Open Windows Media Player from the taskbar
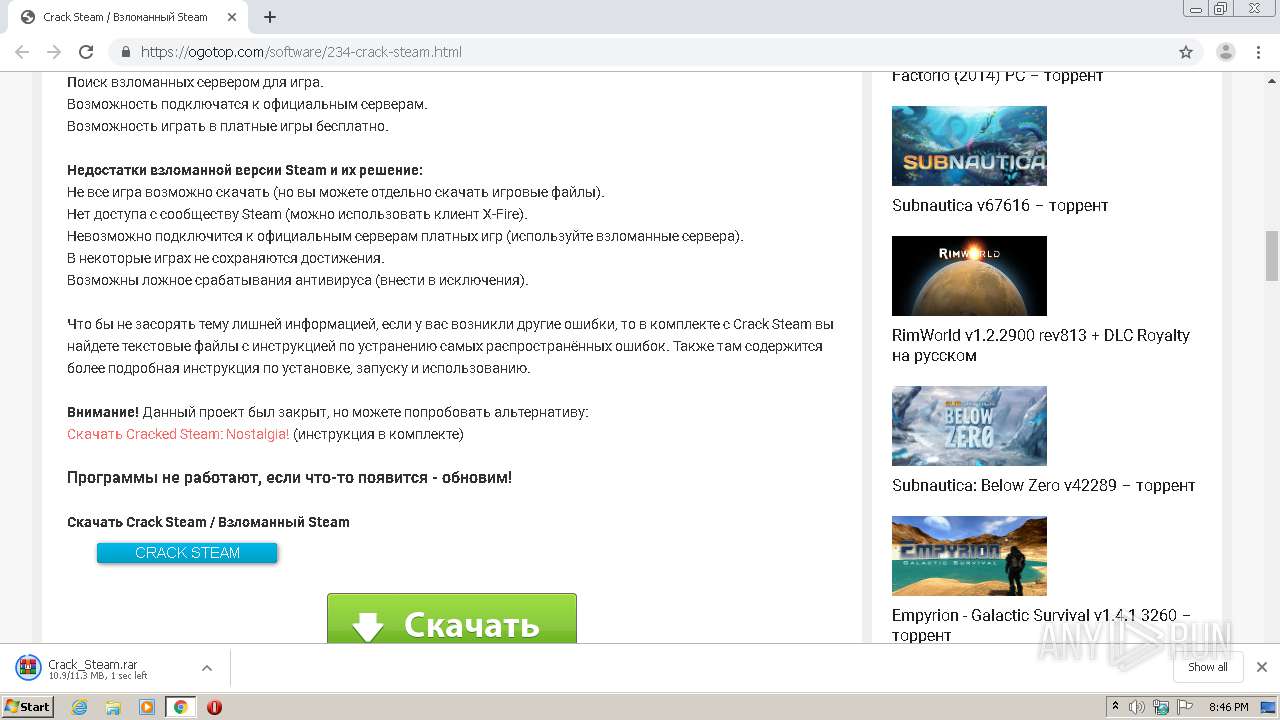 point(147,707)
